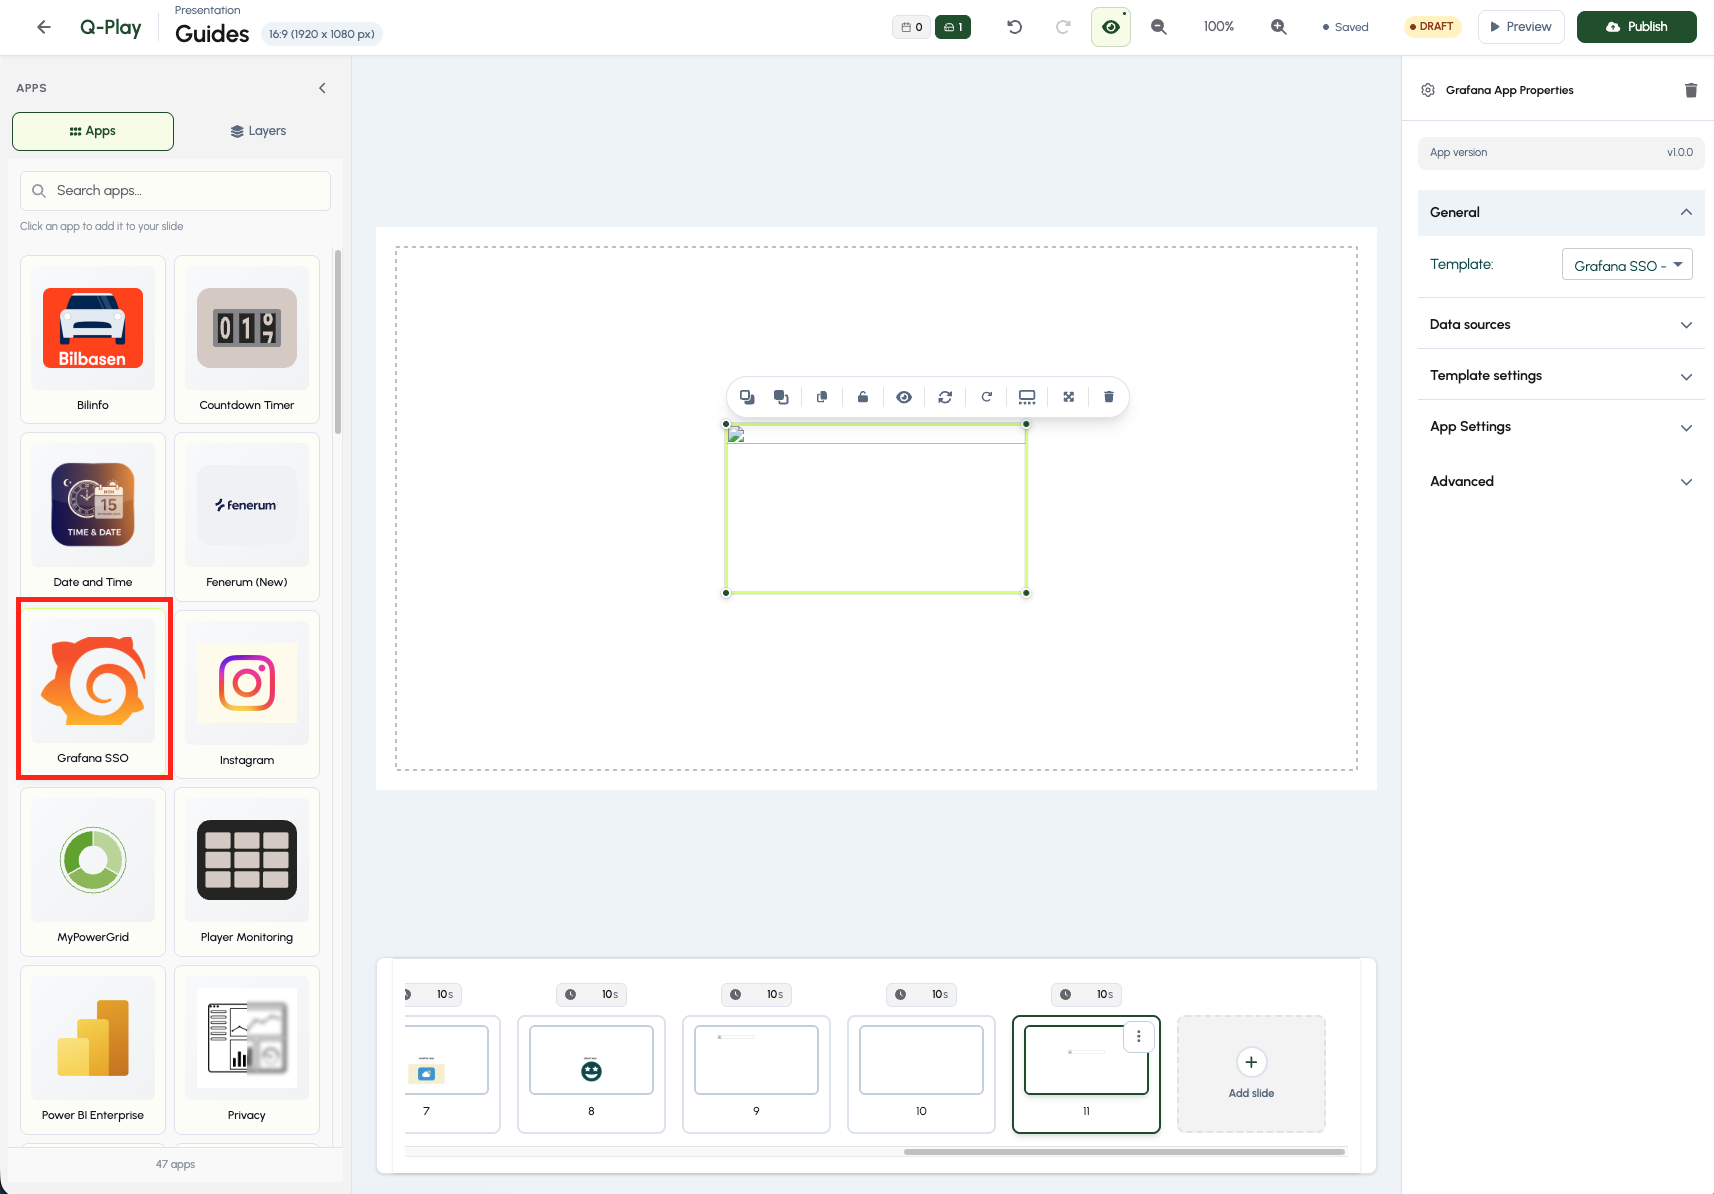Image resolution: width=1714 pixels, height=1194 pixels.
Task: Publish the presentation
Action: (1637, 27)
